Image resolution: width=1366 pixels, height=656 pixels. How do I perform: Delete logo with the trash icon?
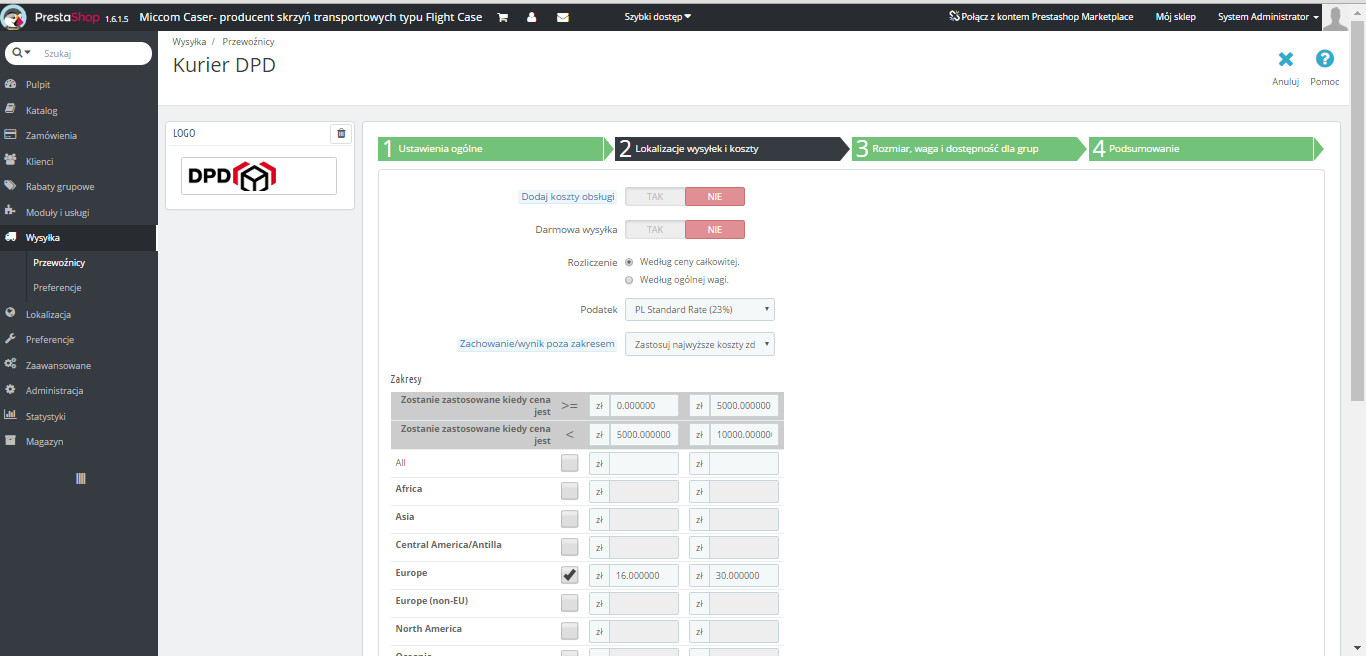[341, 133]
